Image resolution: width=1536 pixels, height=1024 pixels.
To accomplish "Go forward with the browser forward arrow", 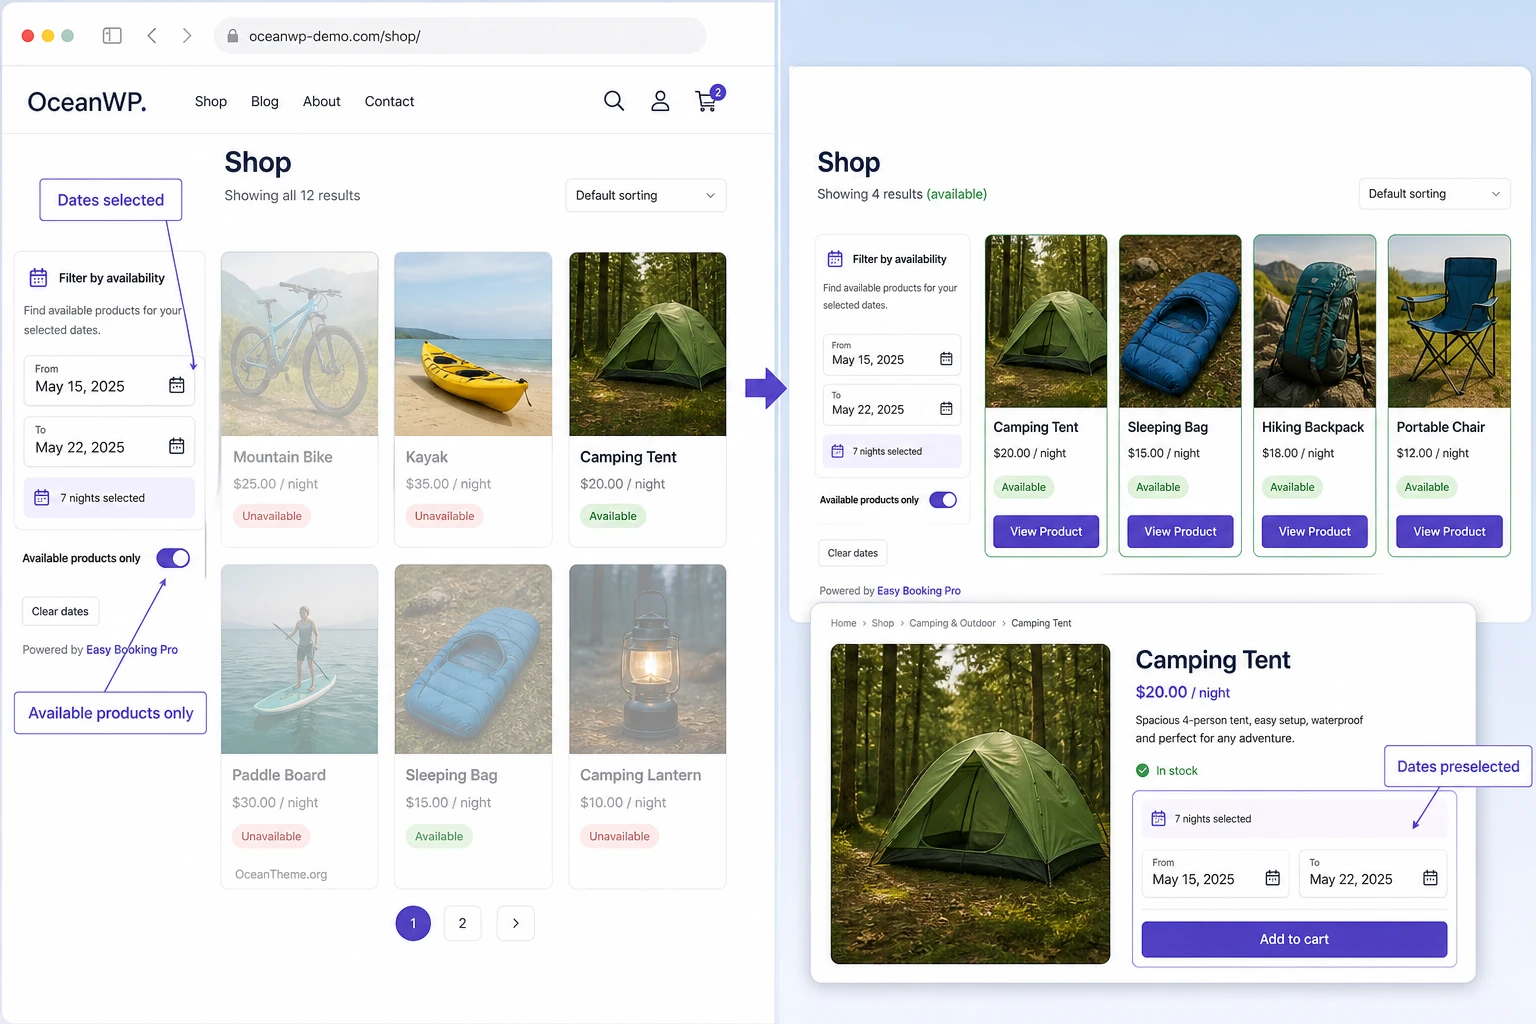I will (187, 36).
